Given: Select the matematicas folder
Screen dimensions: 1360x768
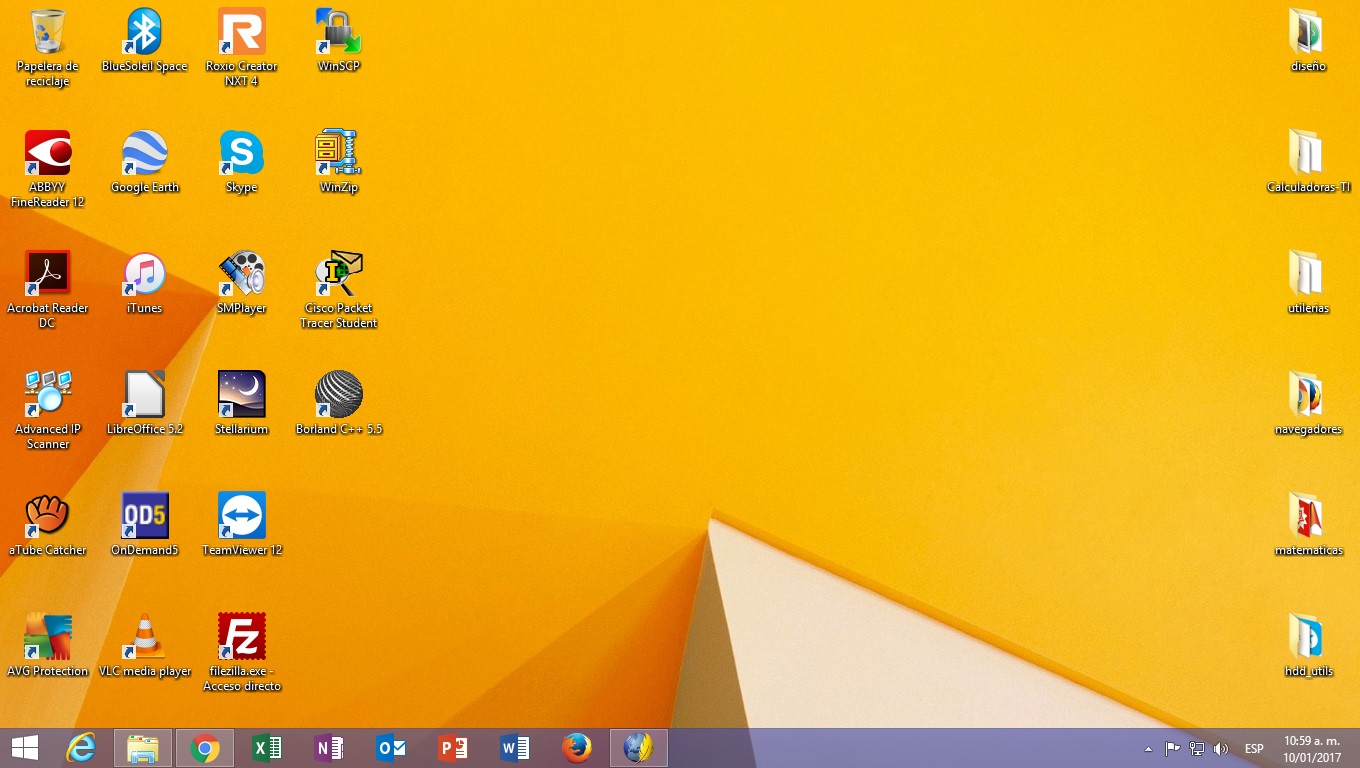Looking at the screenshot, I should click(x=1307, y=516).
